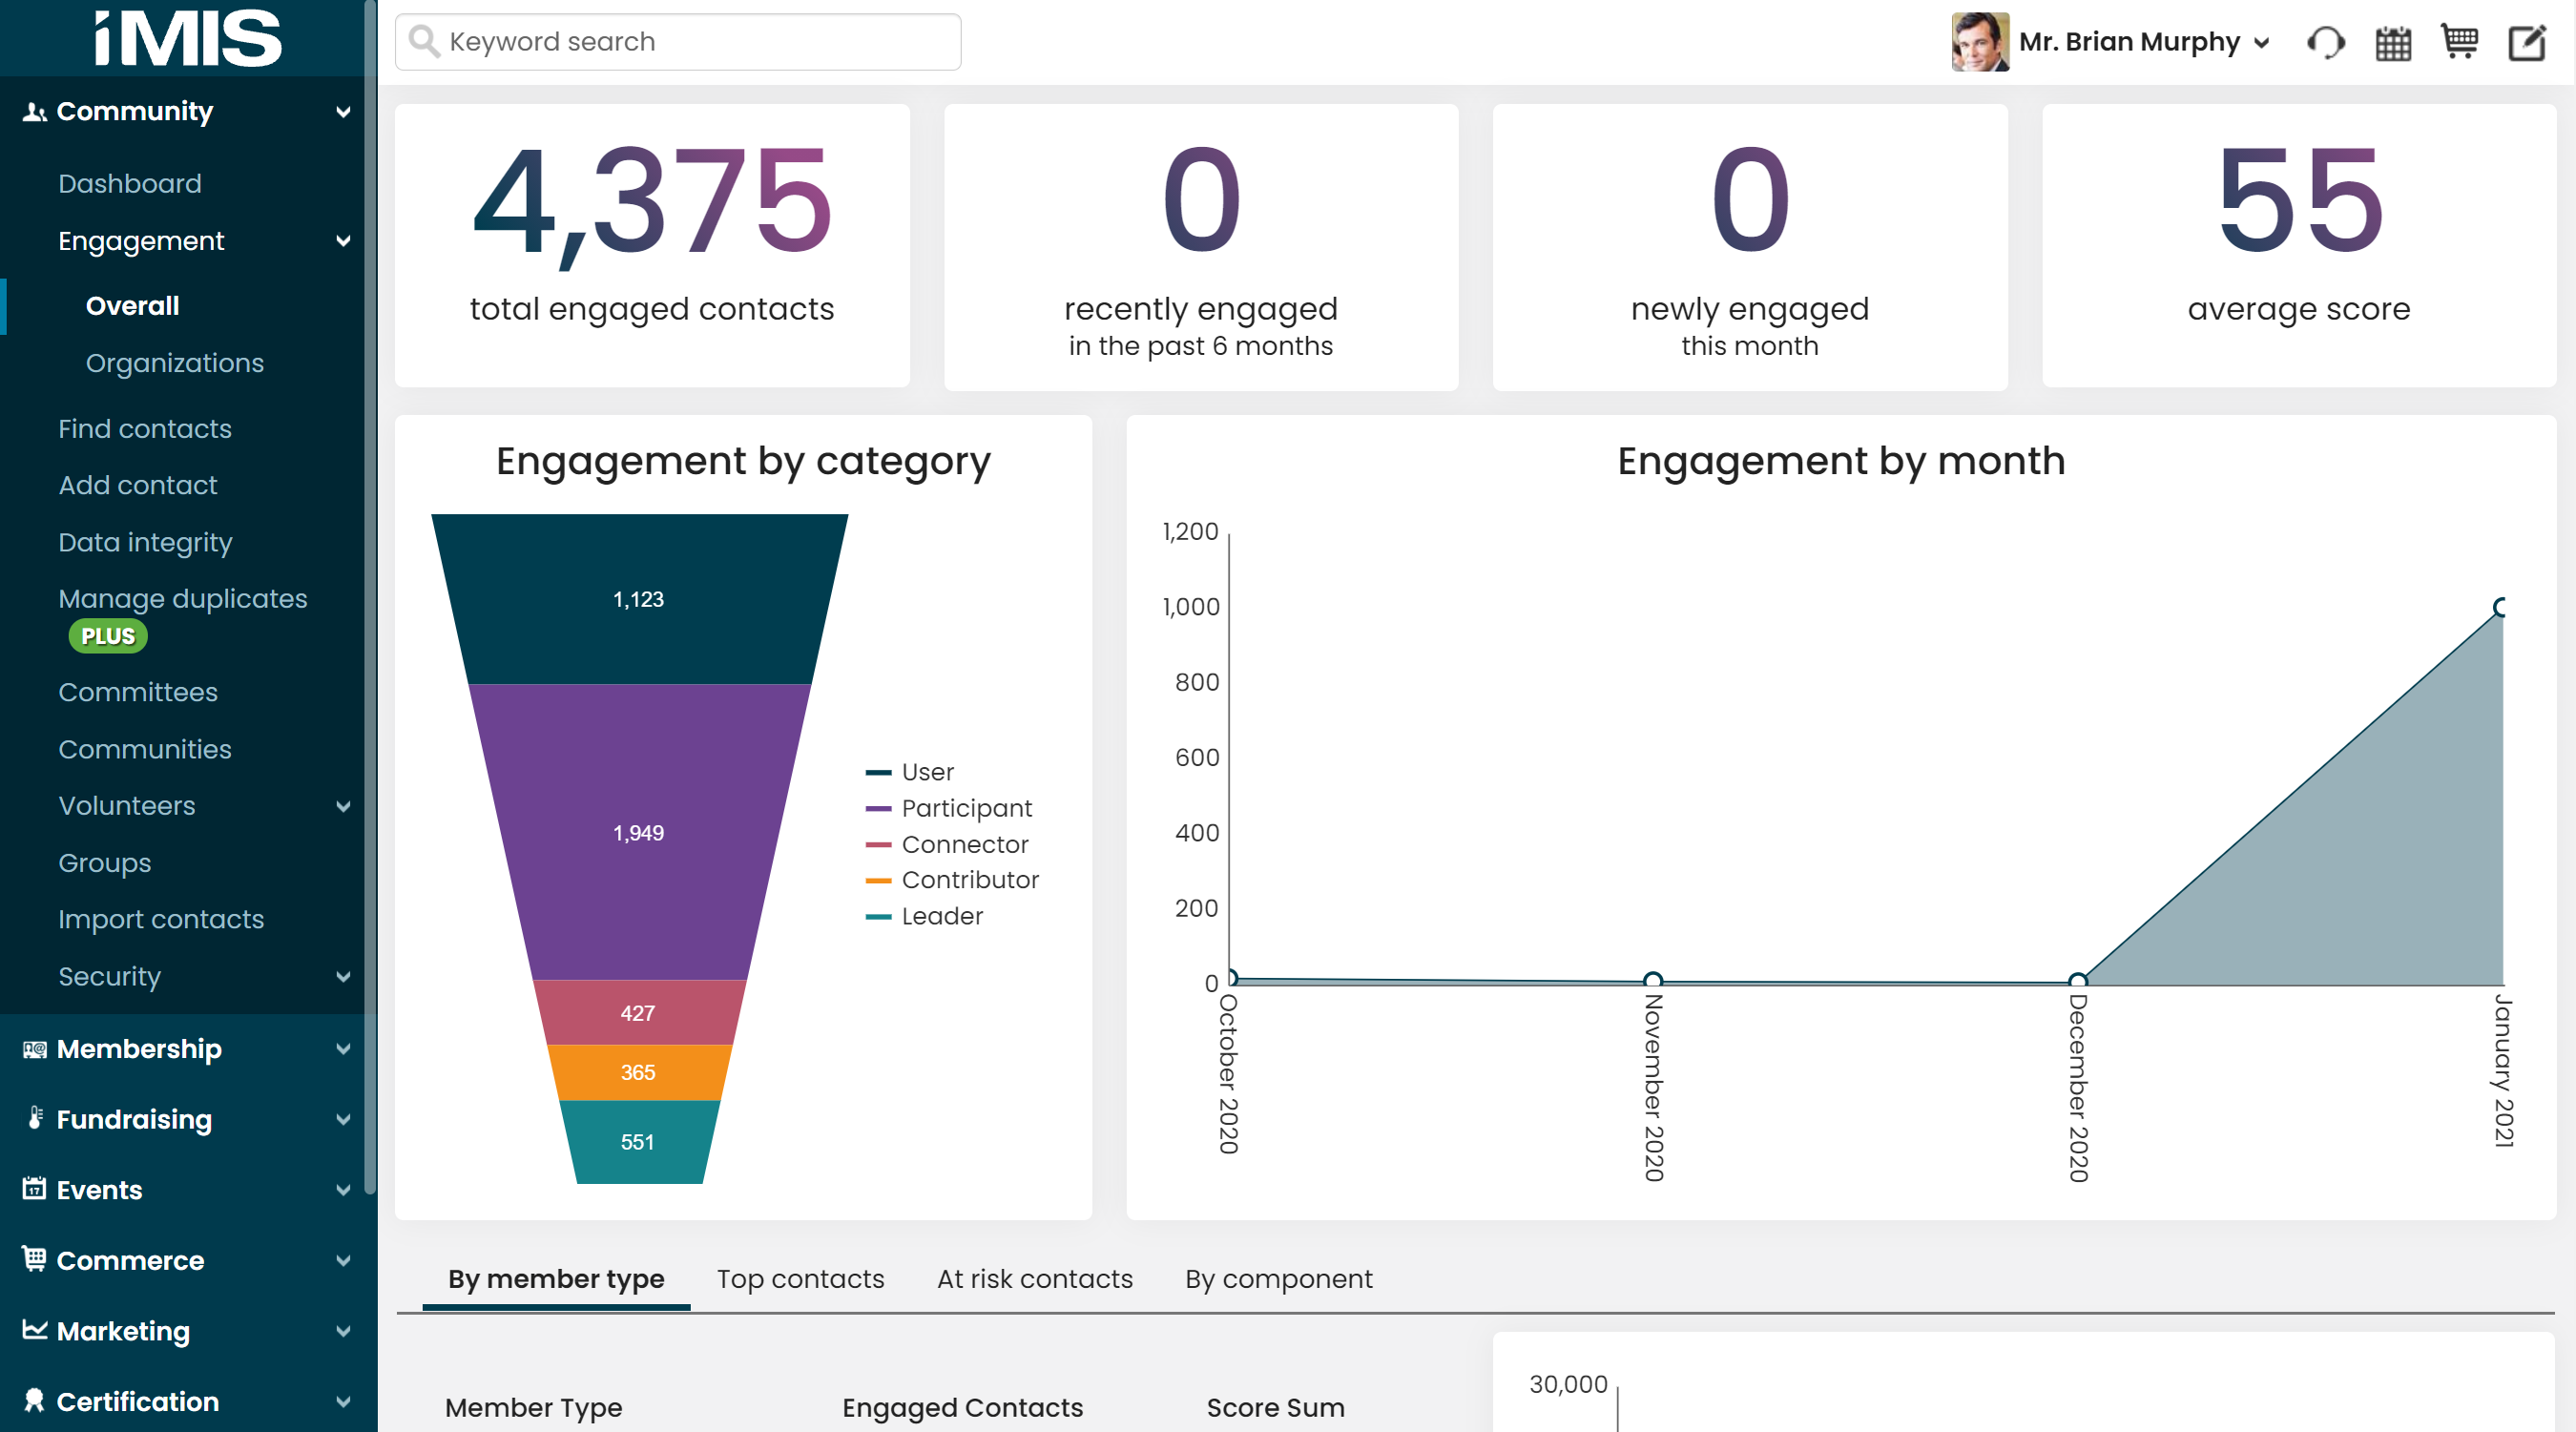
Task: Switch to the Top contacts tab
Action: [x=800, y=1279]
